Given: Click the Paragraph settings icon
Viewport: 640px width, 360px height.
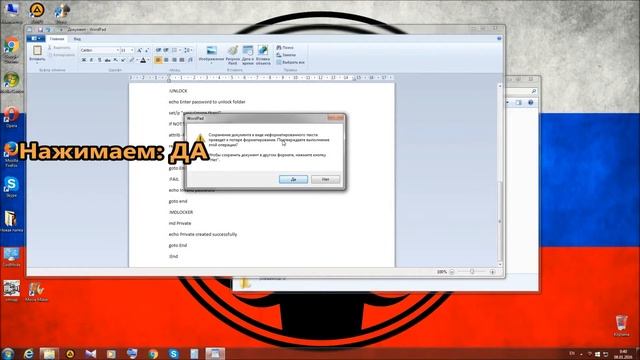Looking at the screenshot, I should tap(191, 60).
